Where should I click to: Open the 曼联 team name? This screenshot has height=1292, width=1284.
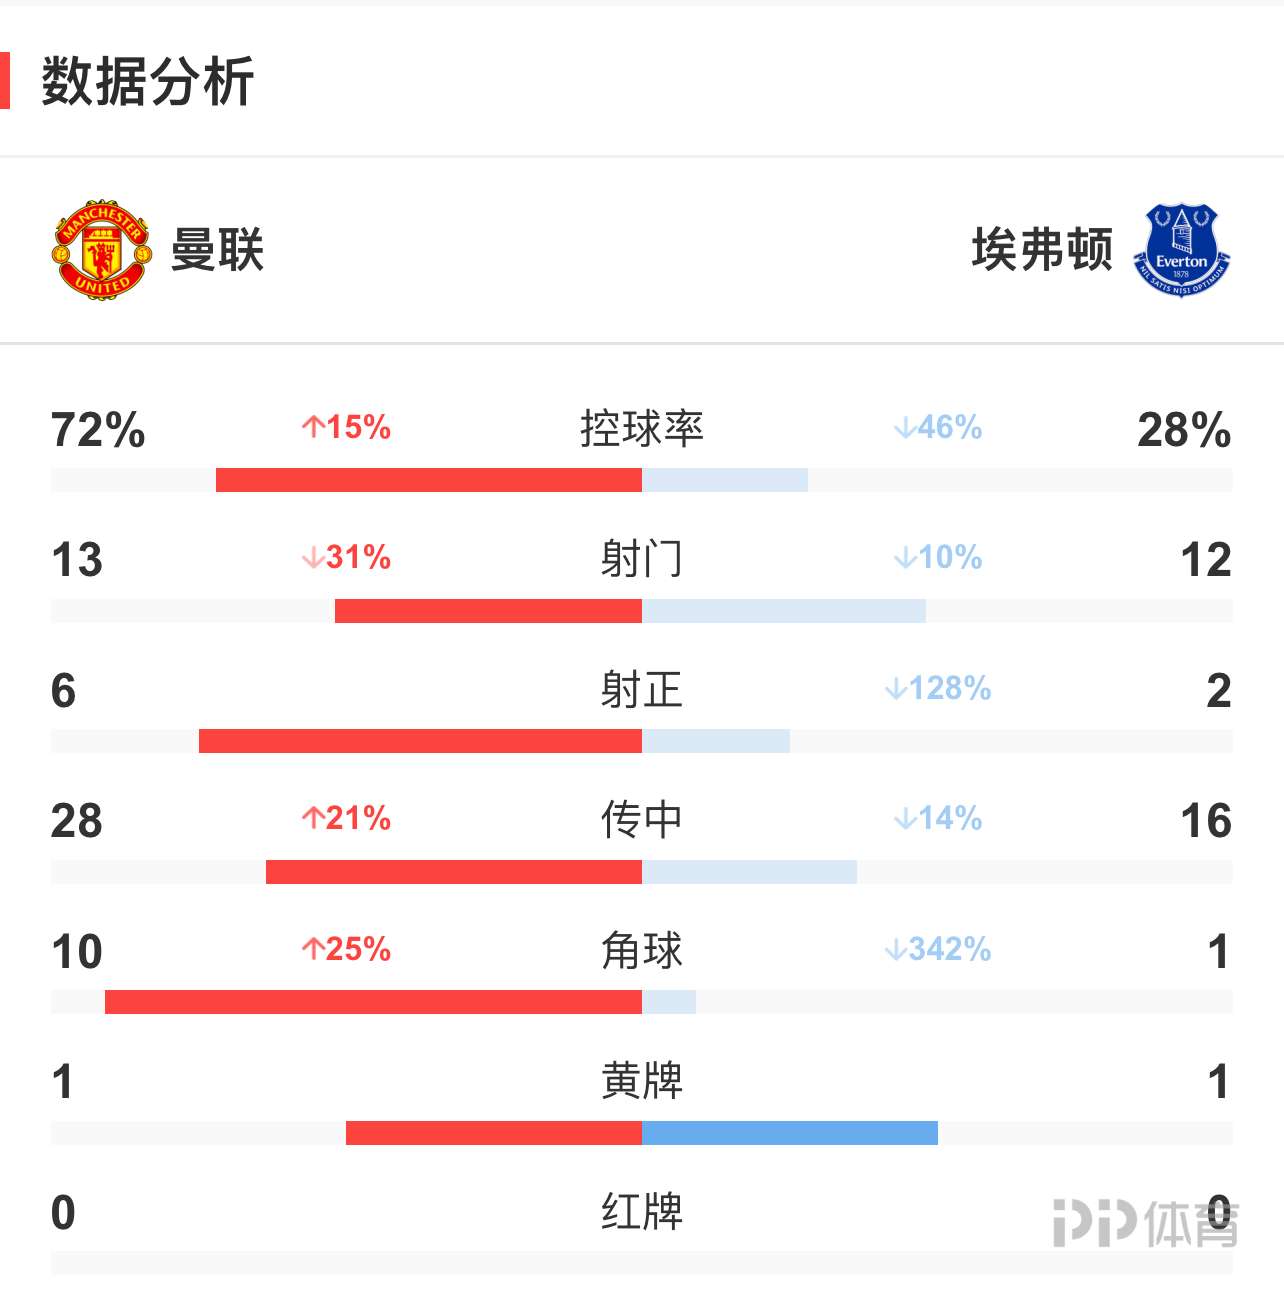point(217,250)
